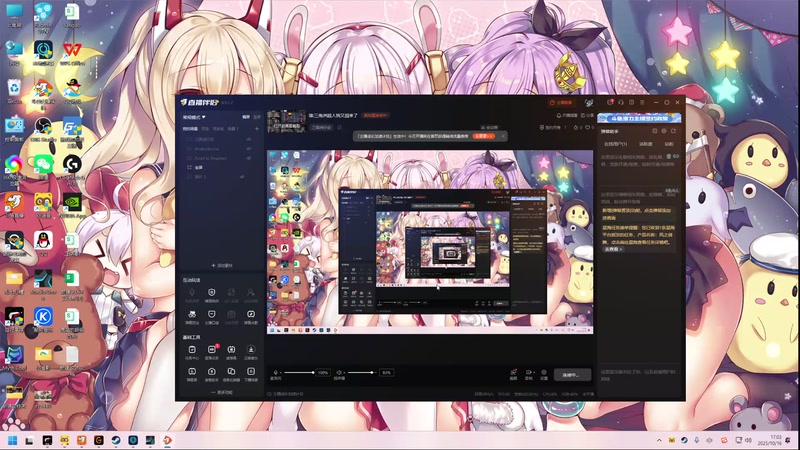Toggle visibility of 图片 2 source
The width and height of the screenshot is (800, 450).
pyautogui.click(x=242, y=177)
